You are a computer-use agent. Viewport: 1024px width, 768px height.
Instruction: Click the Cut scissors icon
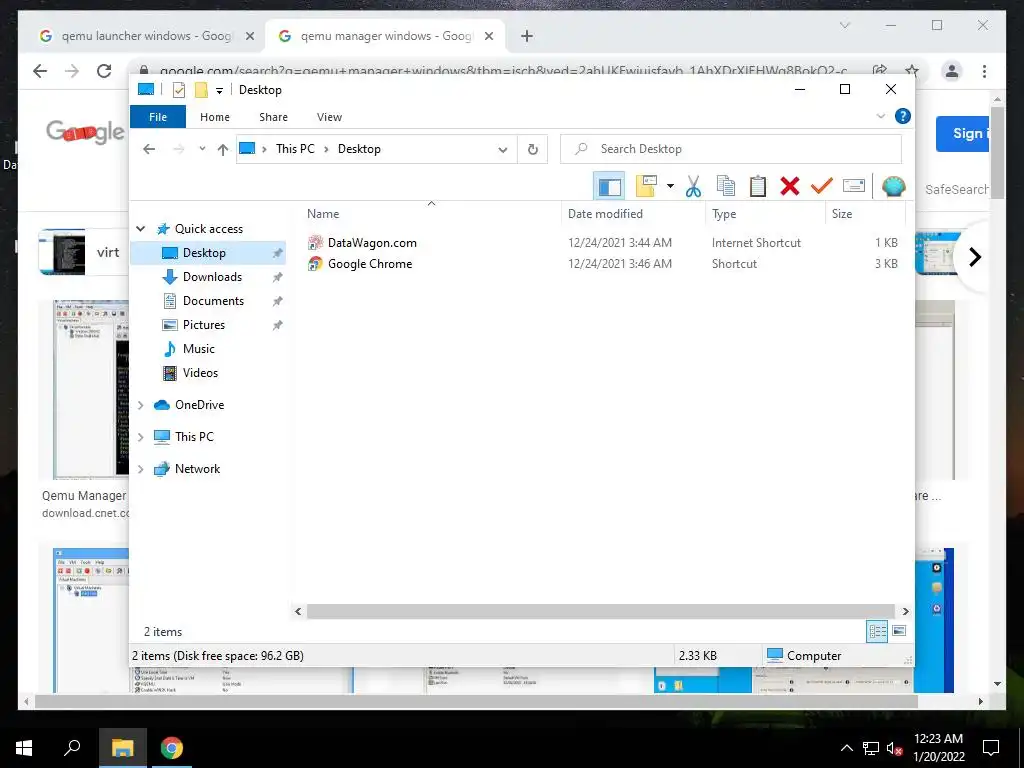[693, 186]
